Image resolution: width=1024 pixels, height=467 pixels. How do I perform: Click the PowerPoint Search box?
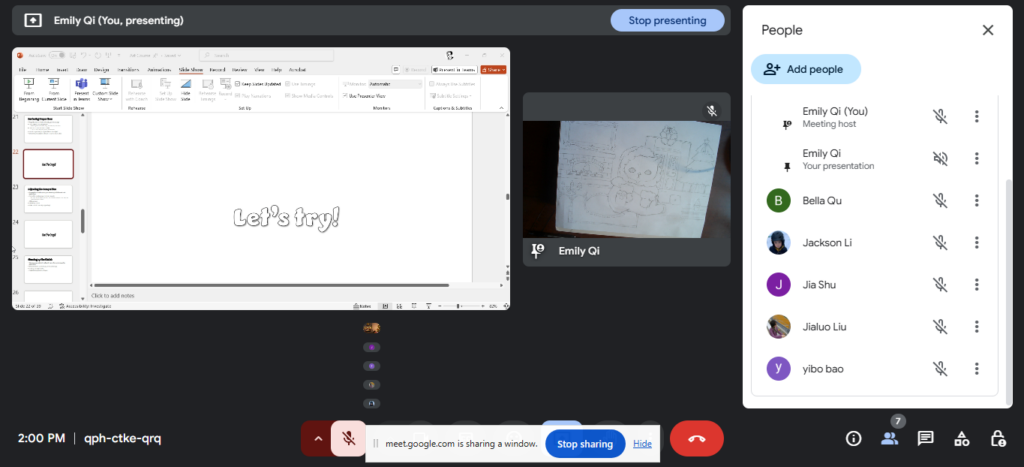(266, 56)
